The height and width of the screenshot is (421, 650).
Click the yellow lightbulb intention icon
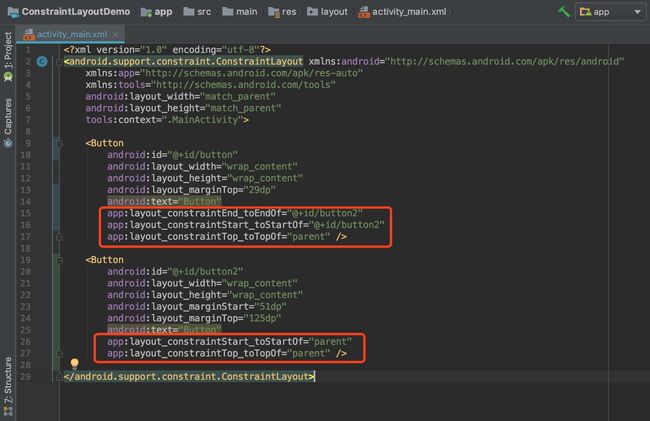coord(75,363)
